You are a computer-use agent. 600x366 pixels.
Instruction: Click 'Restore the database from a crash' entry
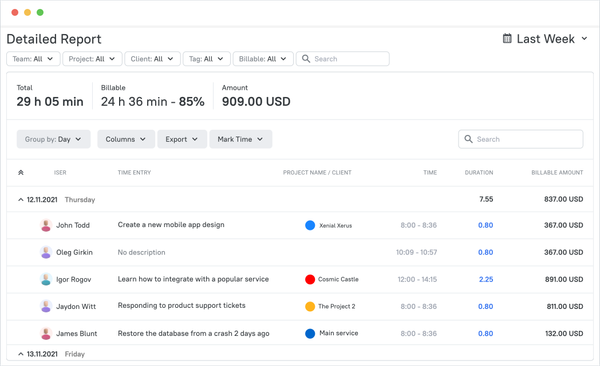pos(194,333)
